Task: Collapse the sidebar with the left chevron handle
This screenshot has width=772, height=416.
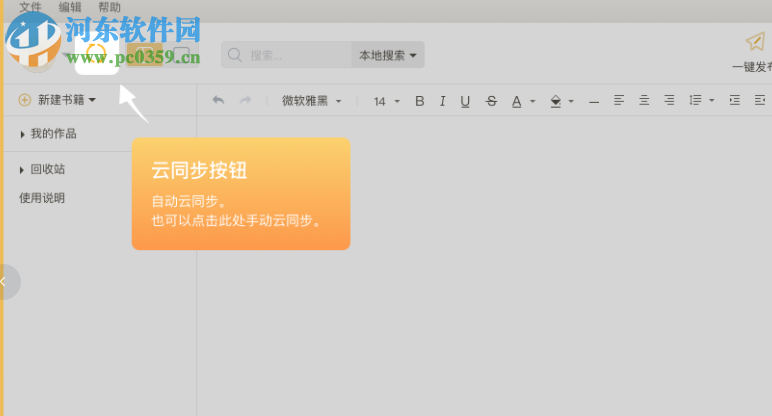Action: (x=5, y=282)
